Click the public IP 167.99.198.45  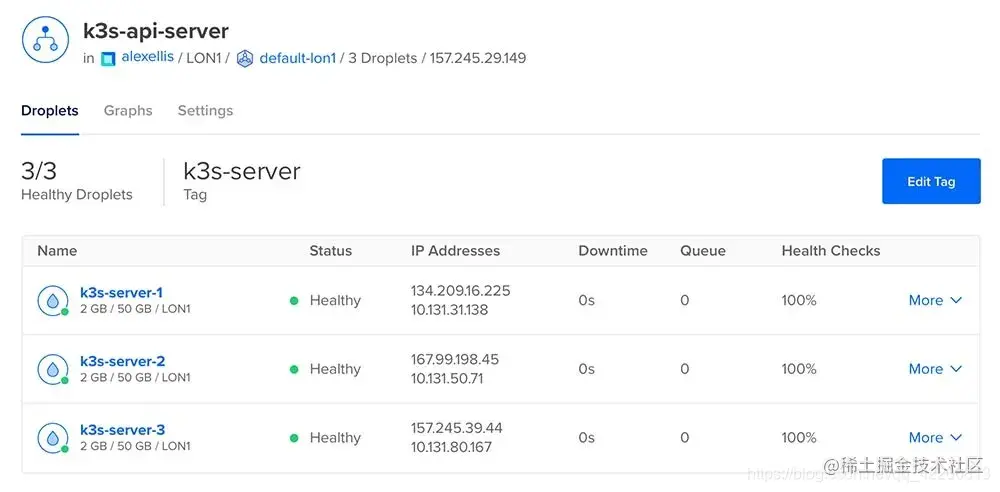point(455,359)
